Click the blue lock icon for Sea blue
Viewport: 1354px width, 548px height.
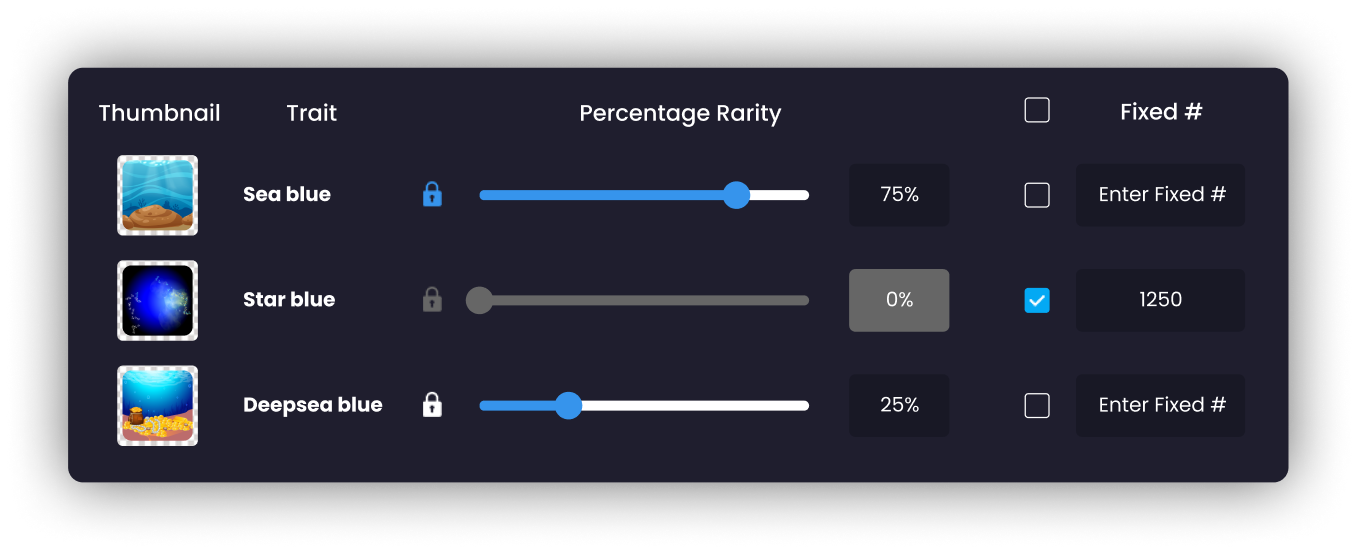pyautogui.click(x=432, y=194)
